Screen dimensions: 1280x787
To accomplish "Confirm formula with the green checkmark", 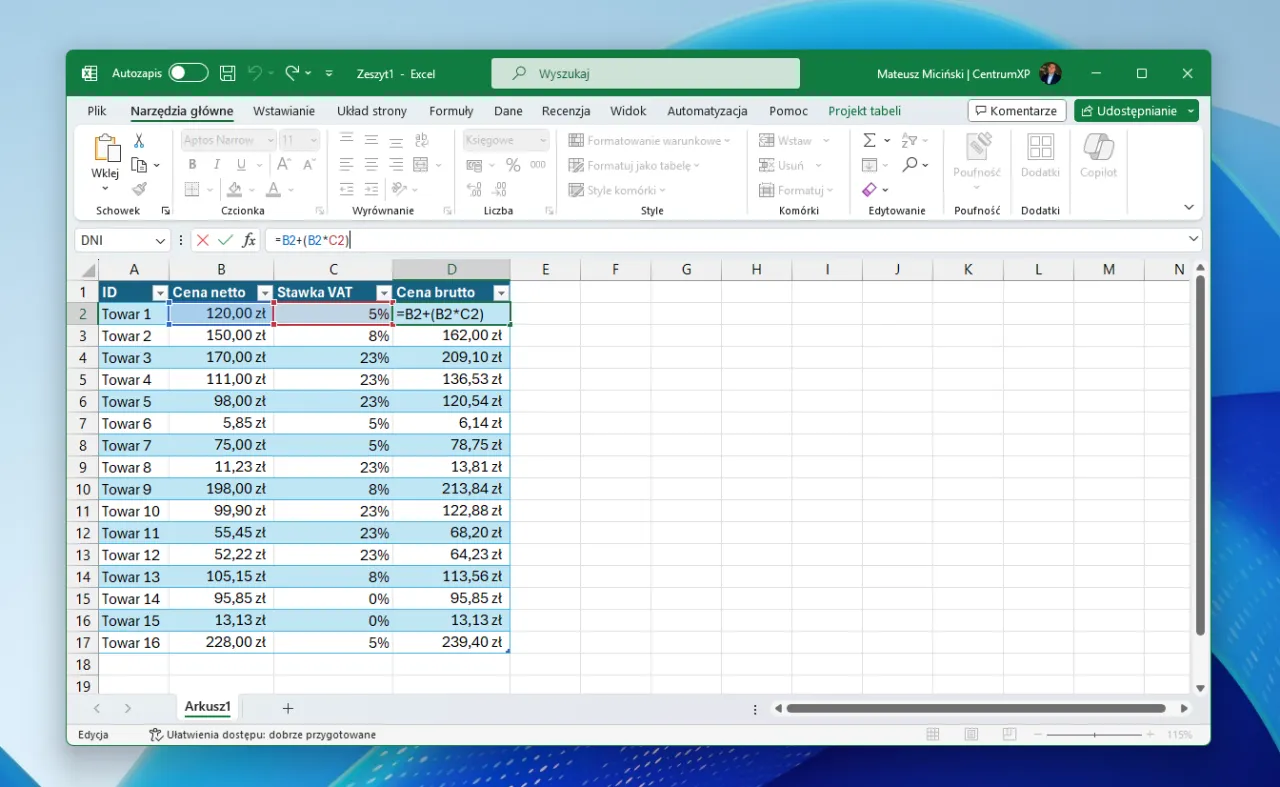I will [225, 240].
